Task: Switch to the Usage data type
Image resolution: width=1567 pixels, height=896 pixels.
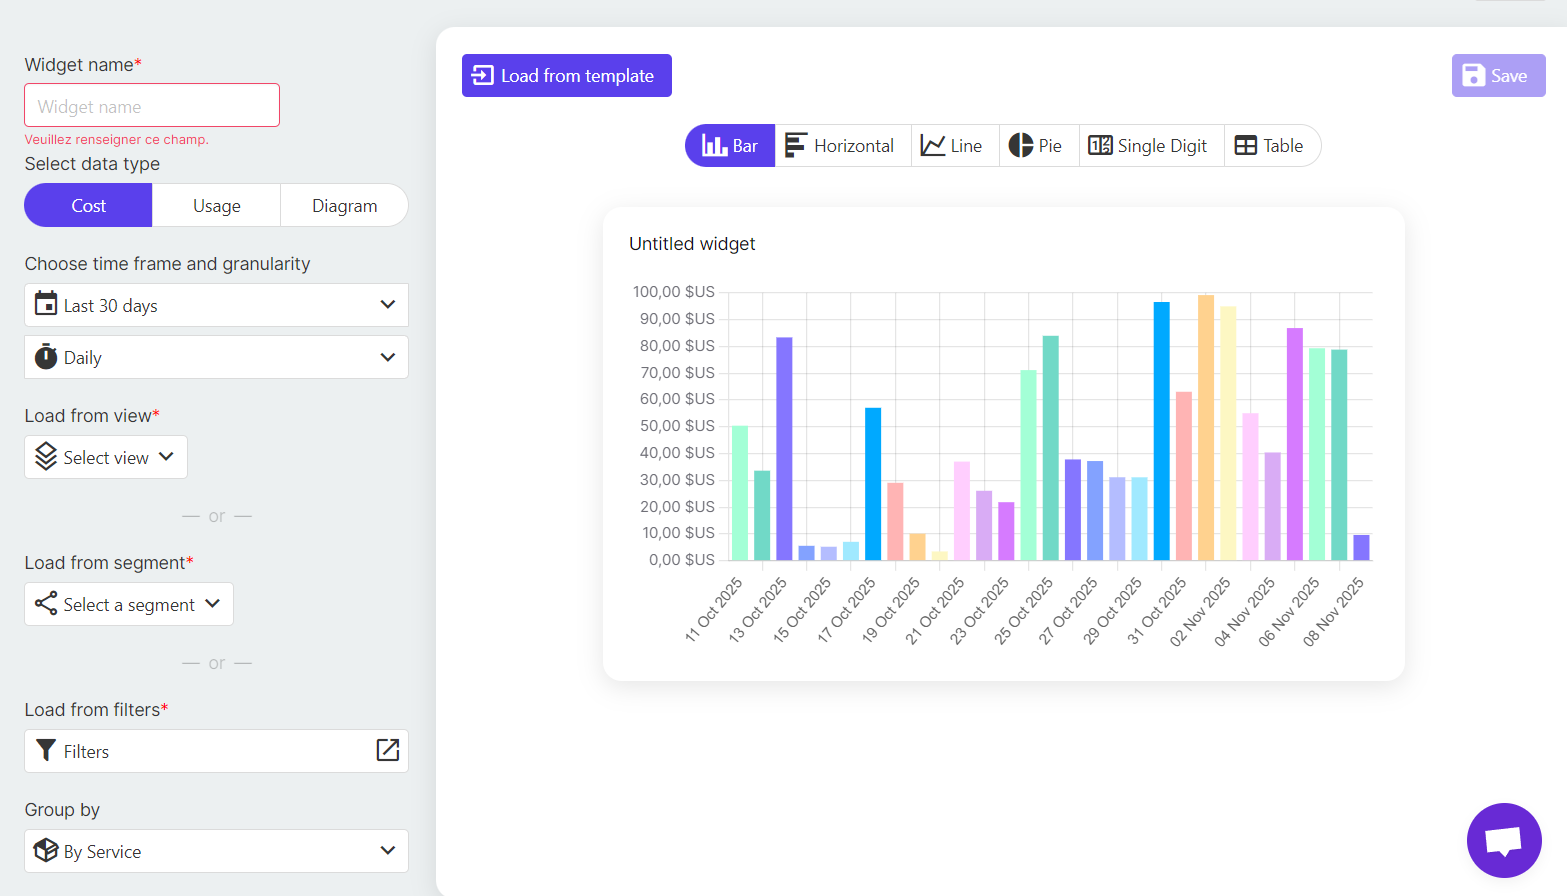Action: pyautogui.click(x=216, y=205)
